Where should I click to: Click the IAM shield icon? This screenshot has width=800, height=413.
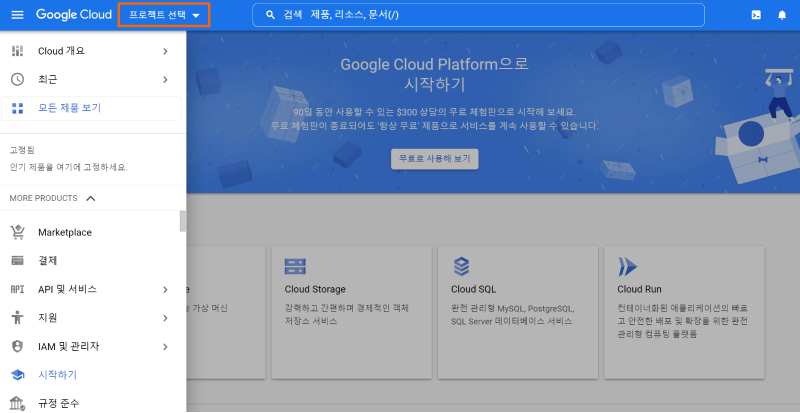[x=17, y=347]
